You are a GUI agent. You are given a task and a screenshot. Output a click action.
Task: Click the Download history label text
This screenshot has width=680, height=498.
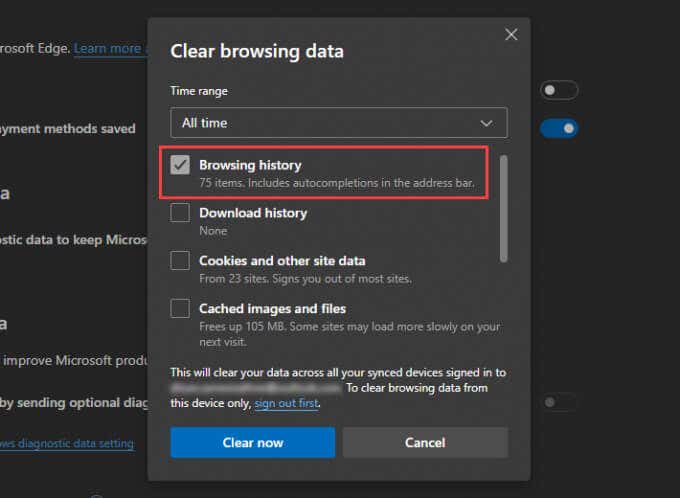pos(253,213)
